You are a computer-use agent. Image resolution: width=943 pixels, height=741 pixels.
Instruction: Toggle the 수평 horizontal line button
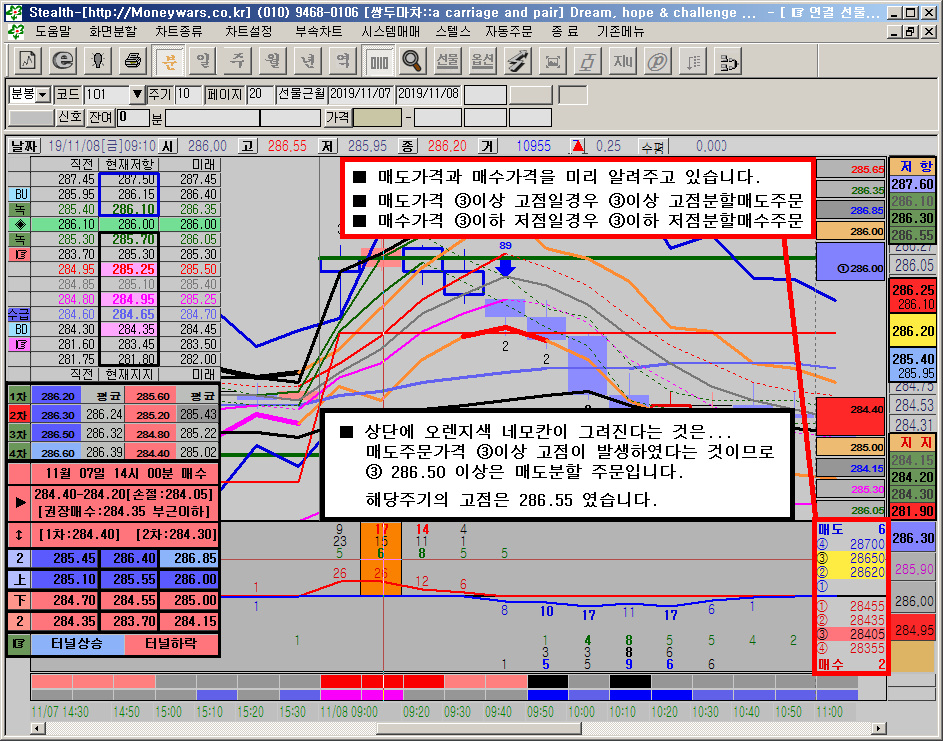pos(653,147)
